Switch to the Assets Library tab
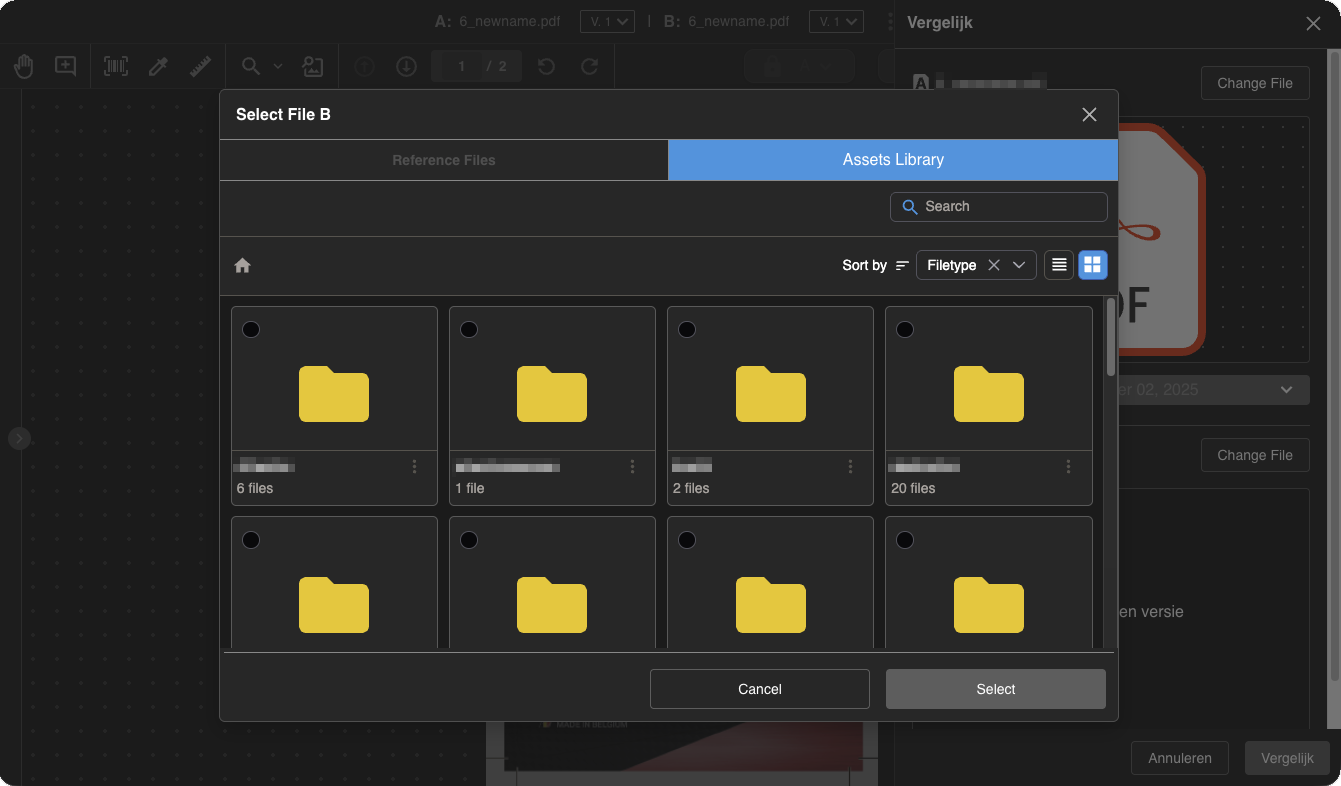This screenshot has height=786, width=1341. click(891, 160)
